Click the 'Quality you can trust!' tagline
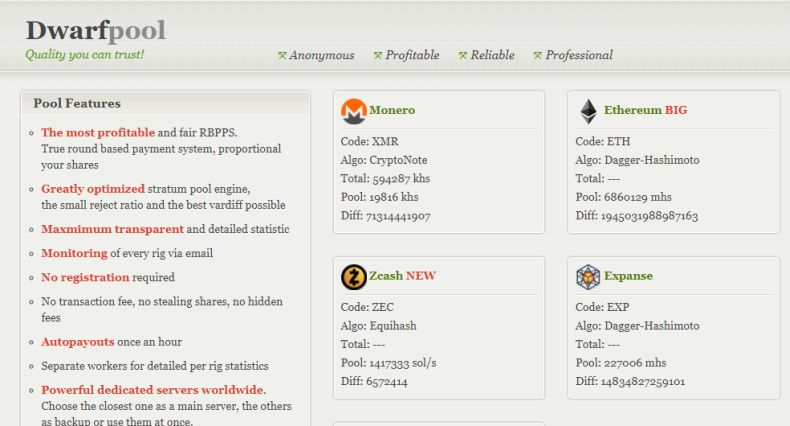790x426 pixels. (x=85, y=54)
